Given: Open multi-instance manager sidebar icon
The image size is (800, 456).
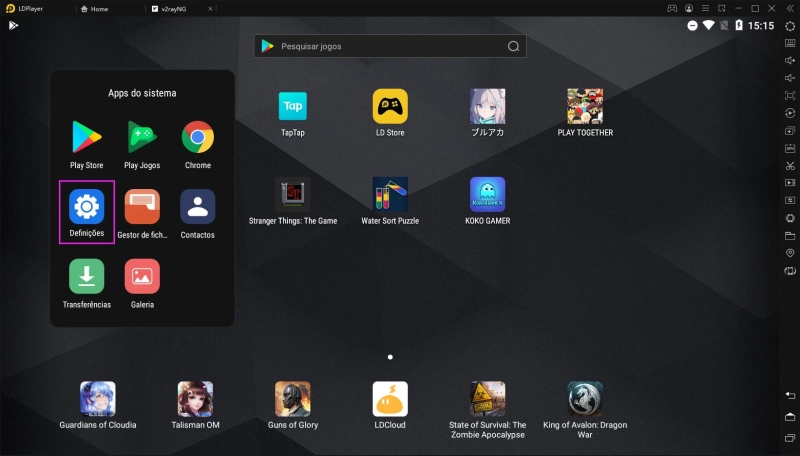Looking at the screenshot, I should click(x=790, y=131).
